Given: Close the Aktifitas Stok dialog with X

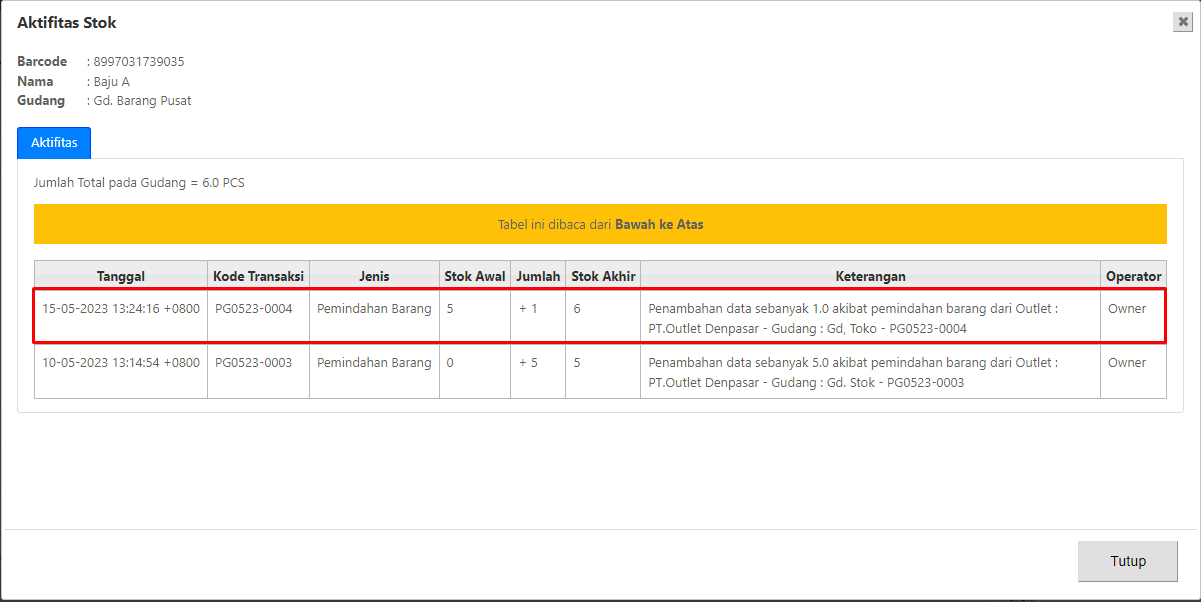Looking at the screenshot, I should [x=1182, y=23].
